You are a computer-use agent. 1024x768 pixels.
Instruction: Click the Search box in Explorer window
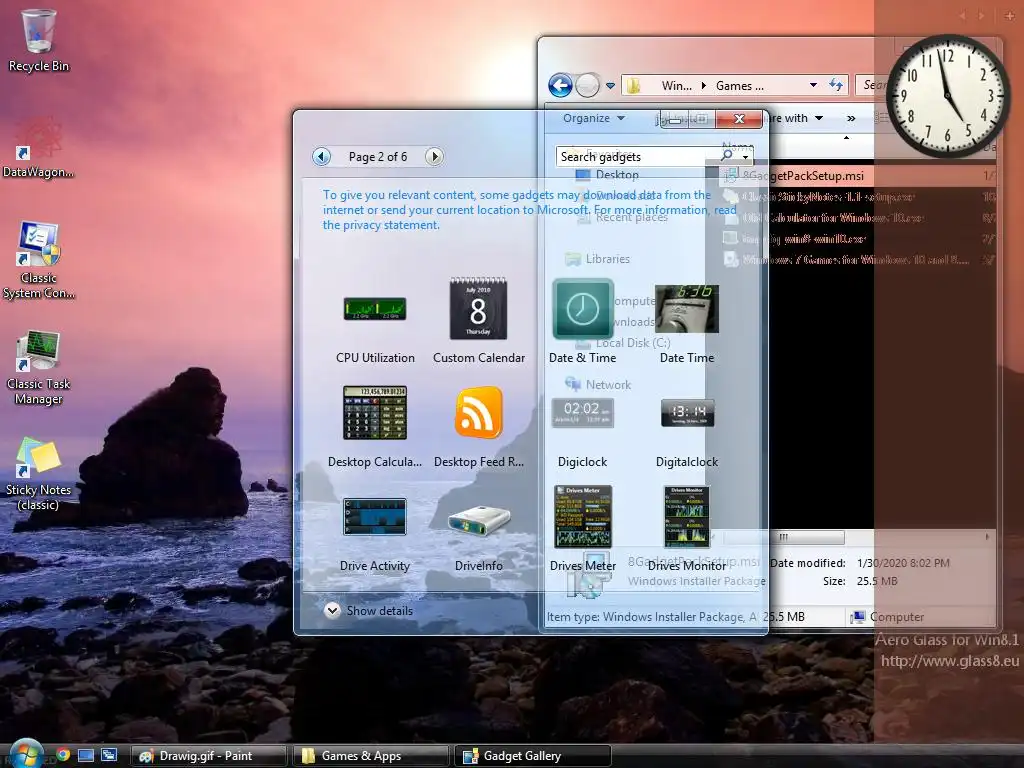[x=871, y=85]
